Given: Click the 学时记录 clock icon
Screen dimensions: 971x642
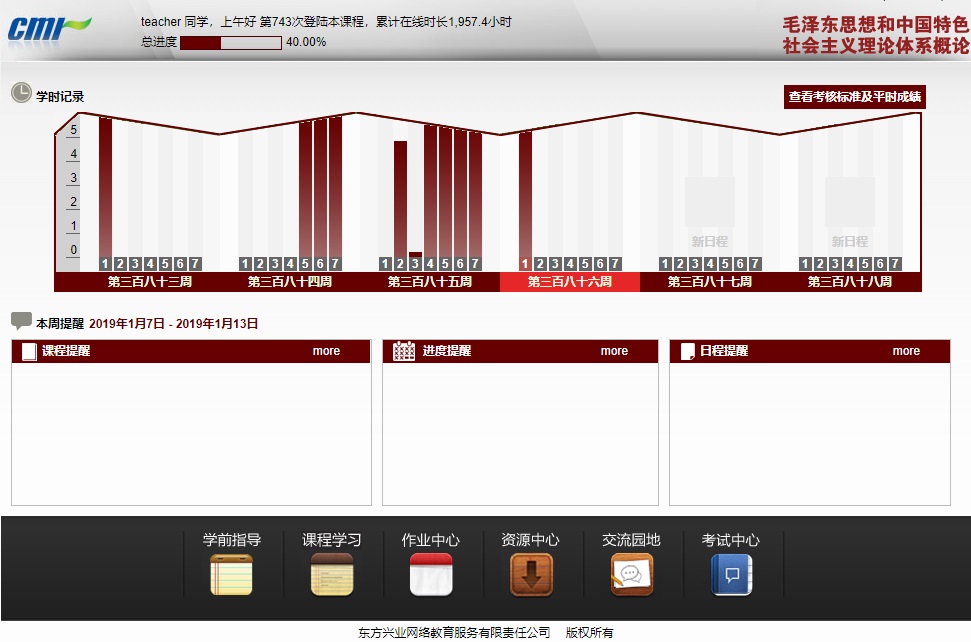Looking at the screenshot, I should click(x=21, y=94).
